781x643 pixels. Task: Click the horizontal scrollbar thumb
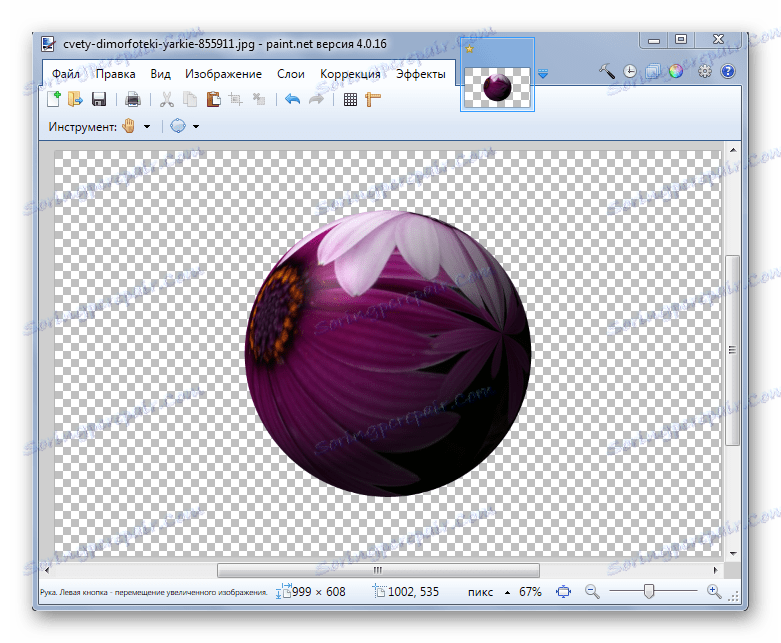(x=378, y=570)
